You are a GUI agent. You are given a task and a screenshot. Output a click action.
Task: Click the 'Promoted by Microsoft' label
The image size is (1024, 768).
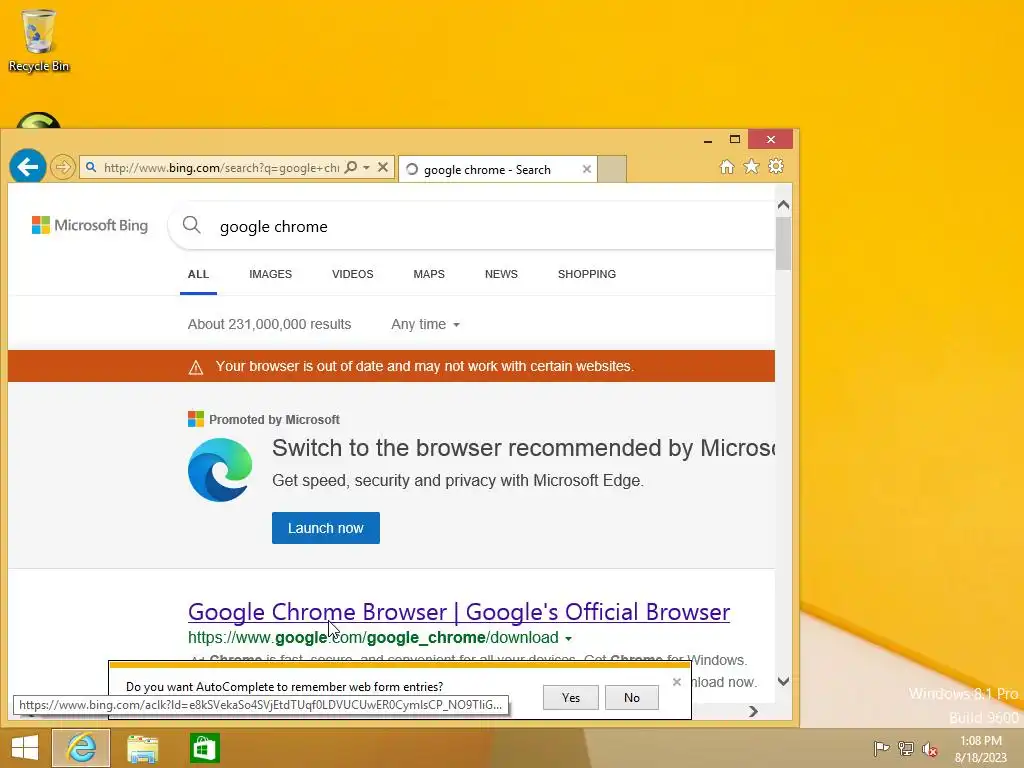click(x=274, y=420)
